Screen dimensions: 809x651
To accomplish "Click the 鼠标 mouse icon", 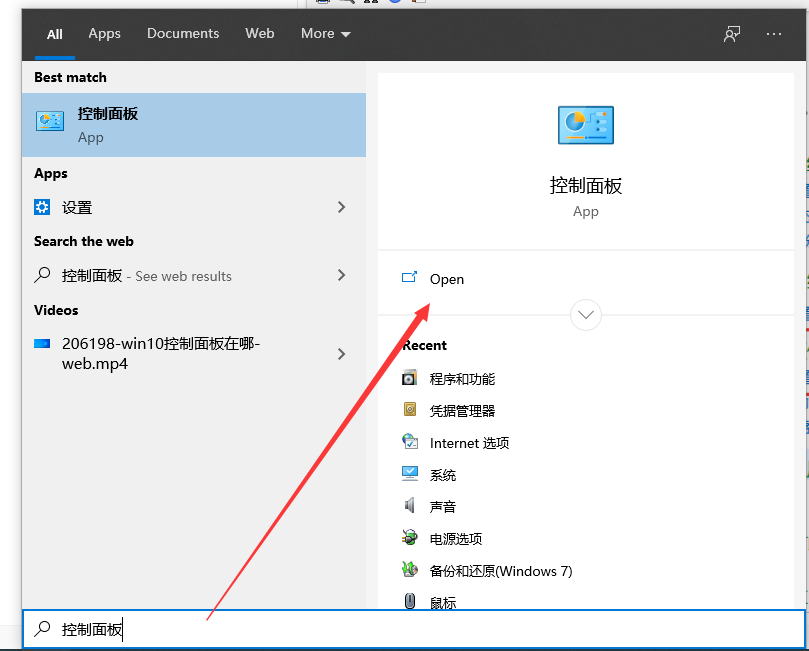I will click(410, 601).
